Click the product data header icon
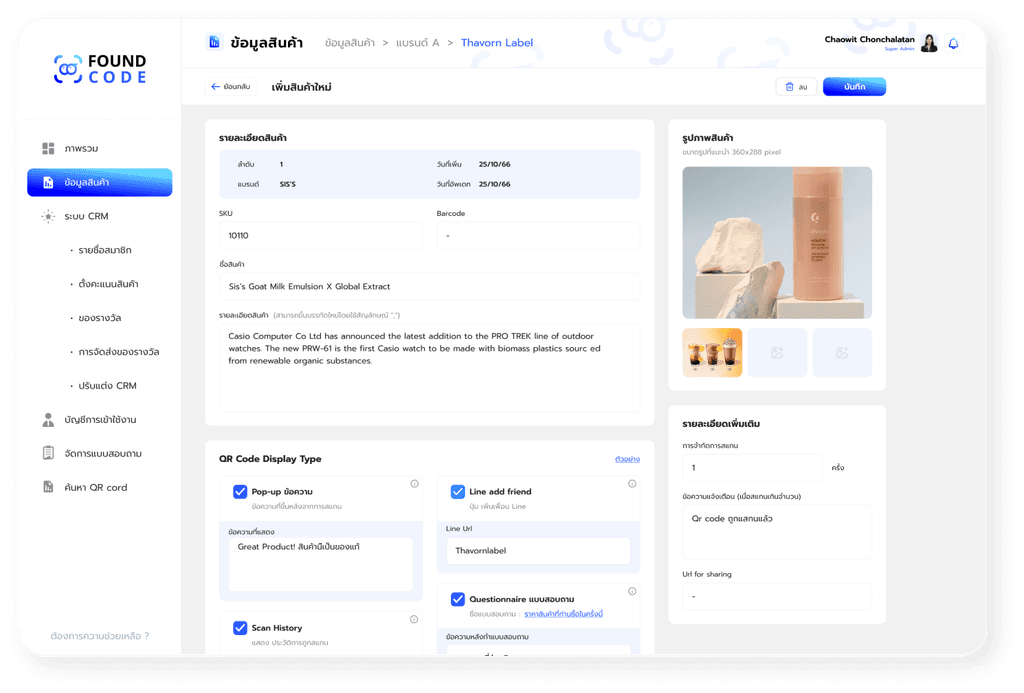 214,42
